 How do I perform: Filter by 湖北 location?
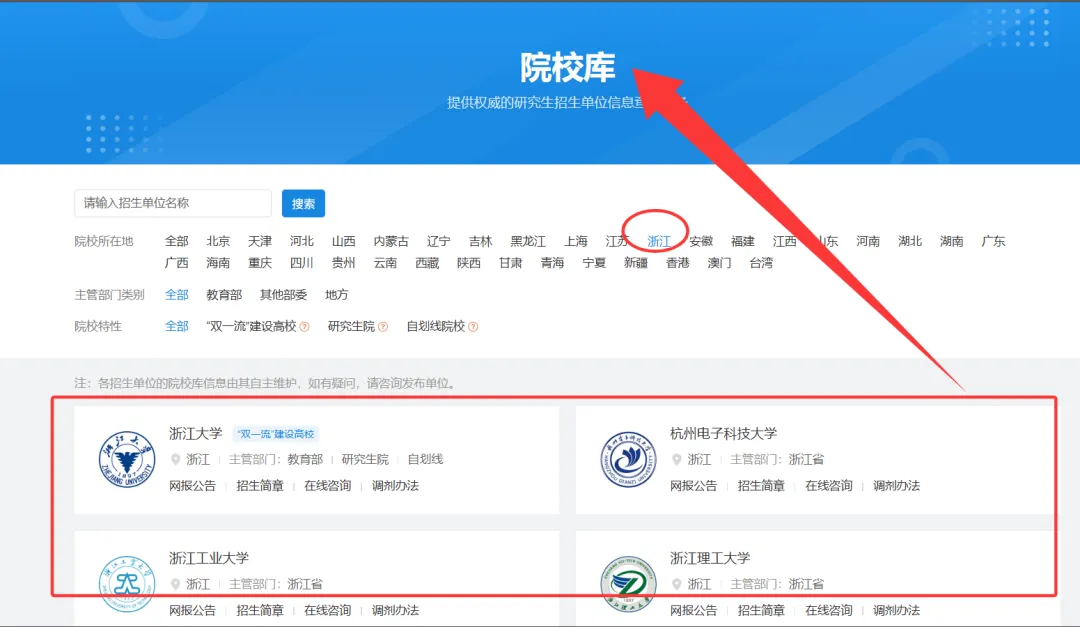coord(910,241)
